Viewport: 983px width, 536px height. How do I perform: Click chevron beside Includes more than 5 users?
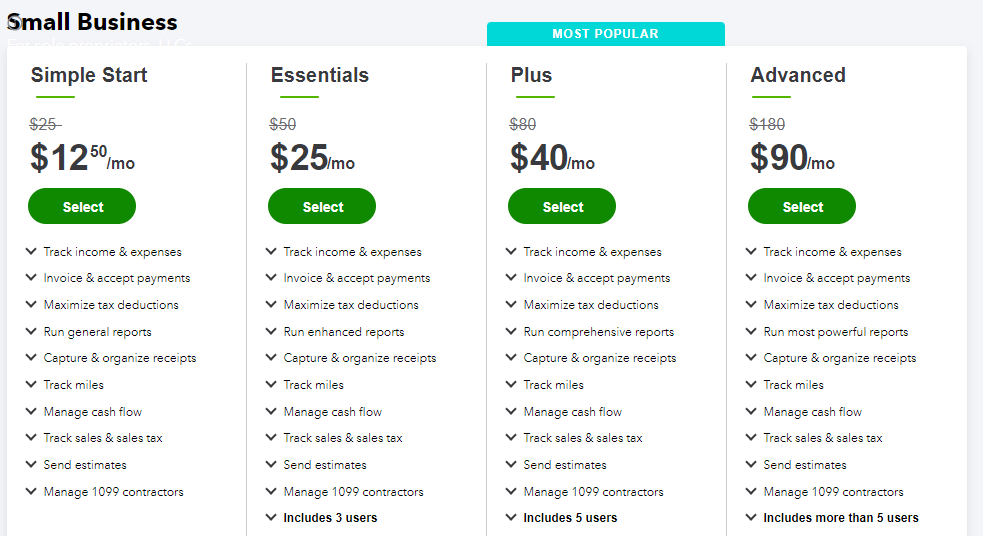[x=751, y=517]
